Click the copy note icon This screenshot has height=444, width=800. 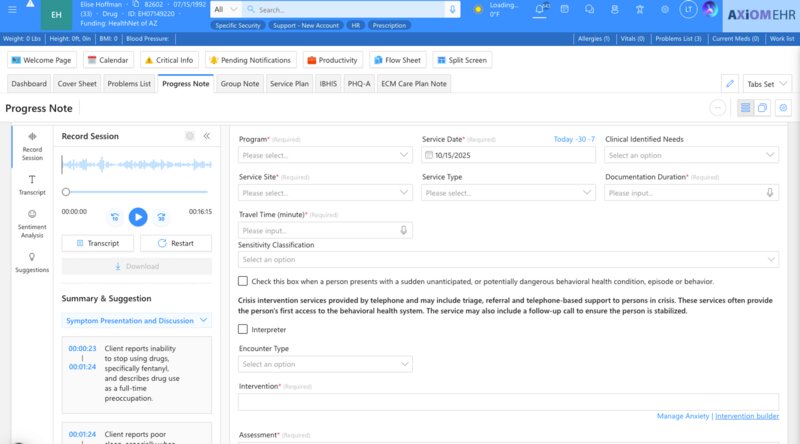(x=762, y=108)
